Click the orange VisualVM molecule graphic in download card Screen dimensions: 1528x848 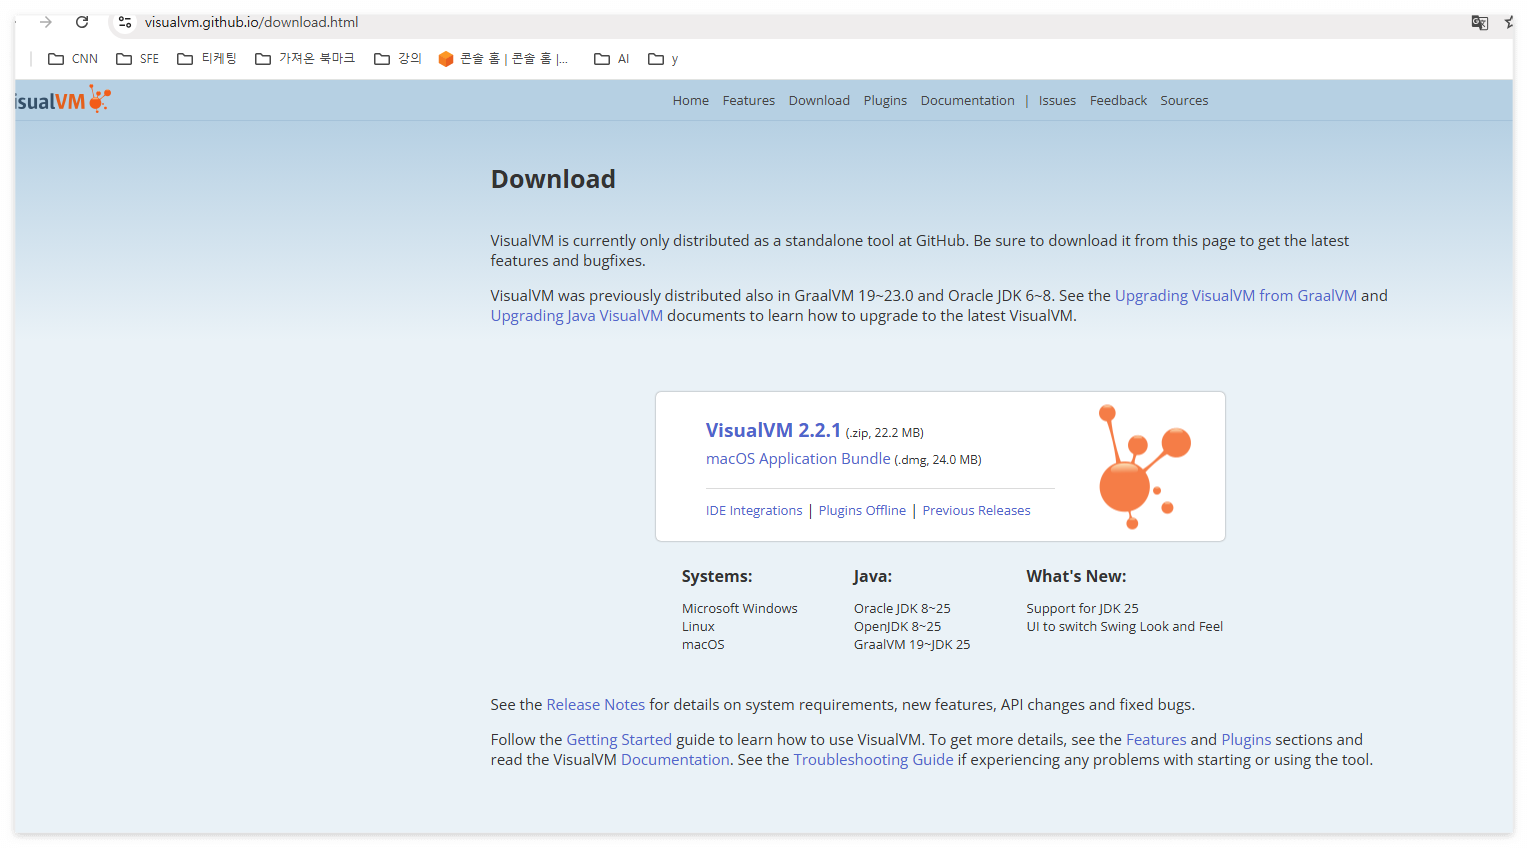tap(1144, 467)
